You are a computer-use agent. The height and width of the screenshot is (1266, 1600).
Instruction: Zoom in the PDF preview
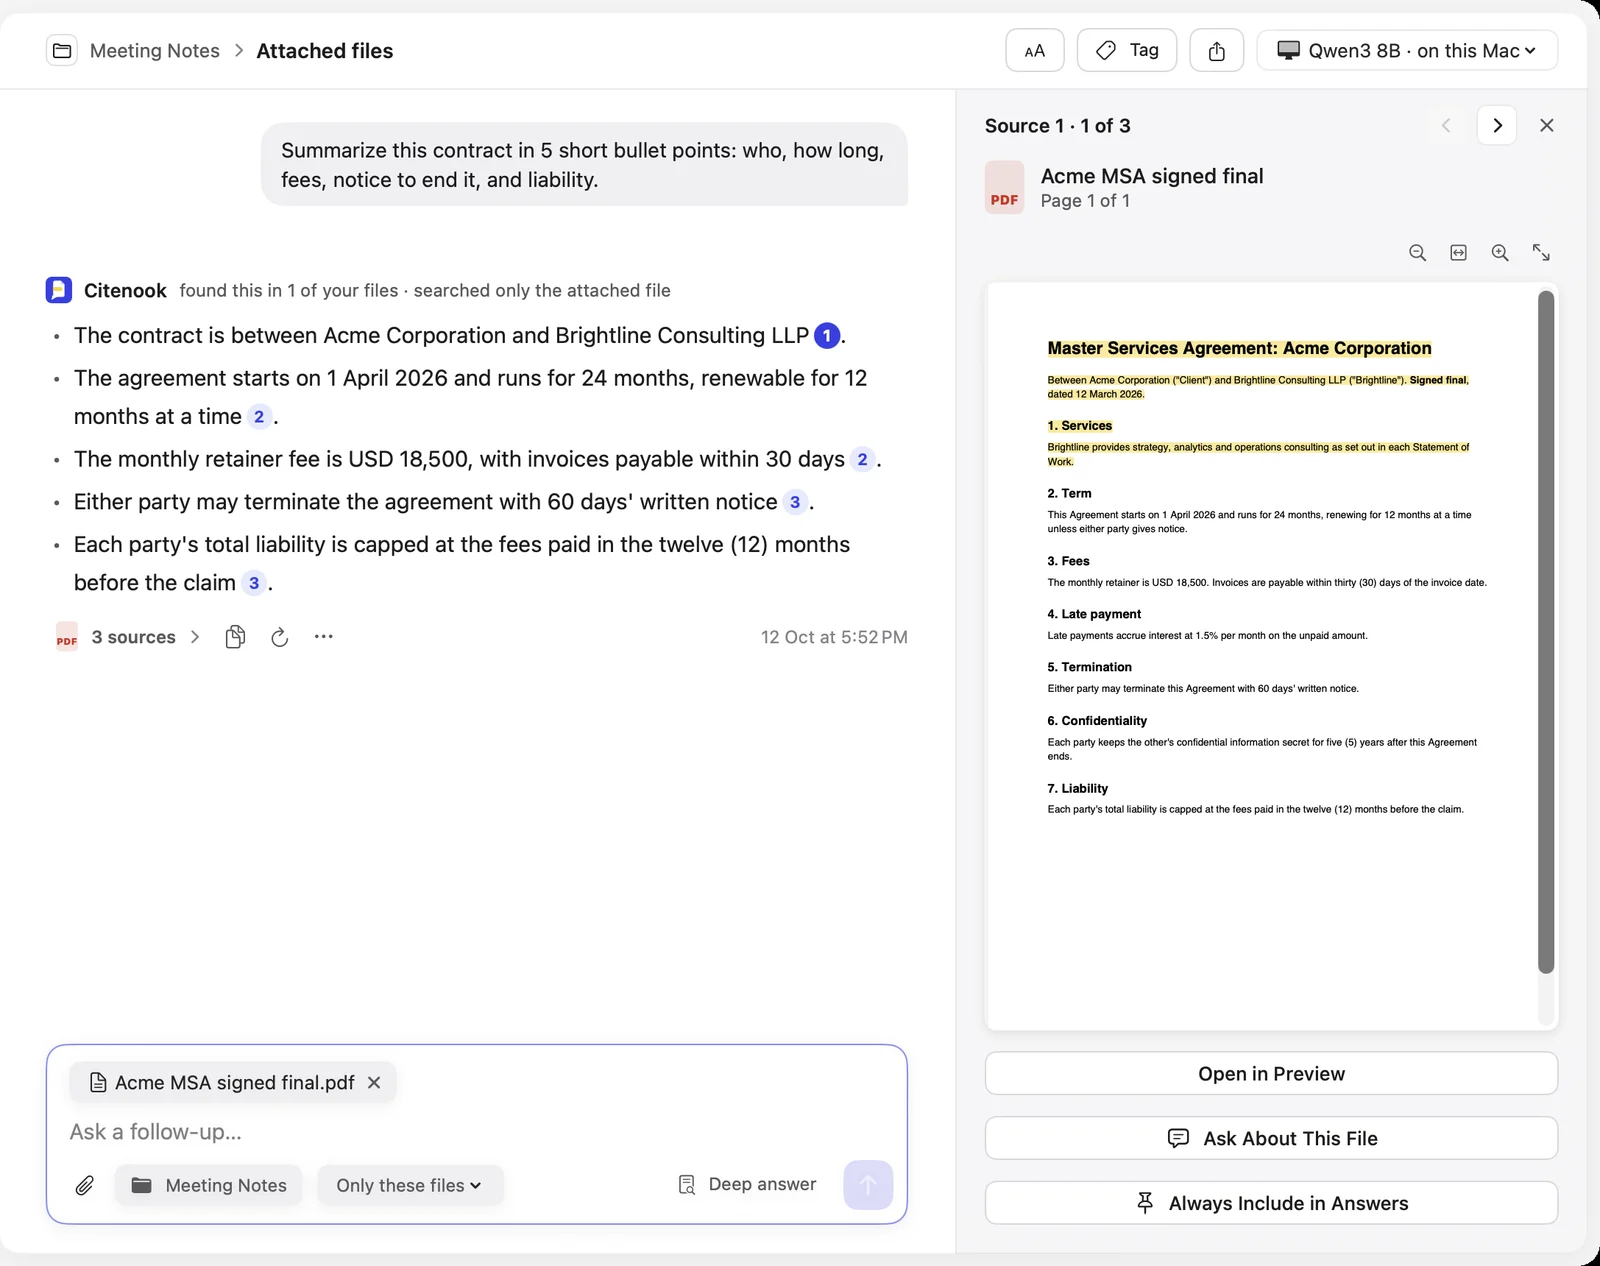(1500, 253)
